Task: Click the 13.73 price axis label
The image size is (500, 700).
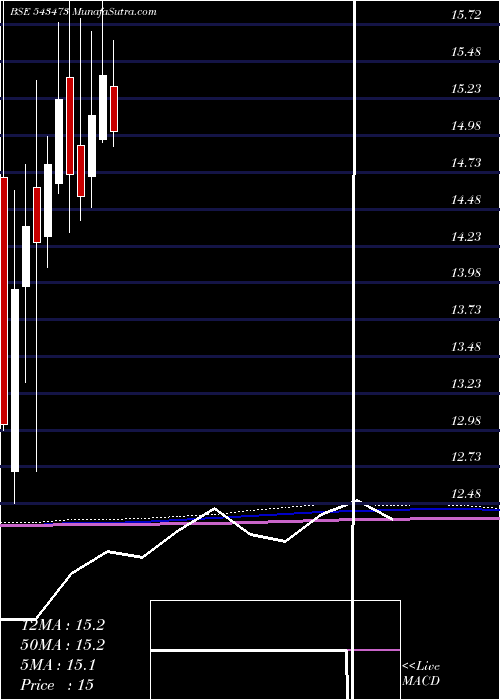Action: [466, 310]
